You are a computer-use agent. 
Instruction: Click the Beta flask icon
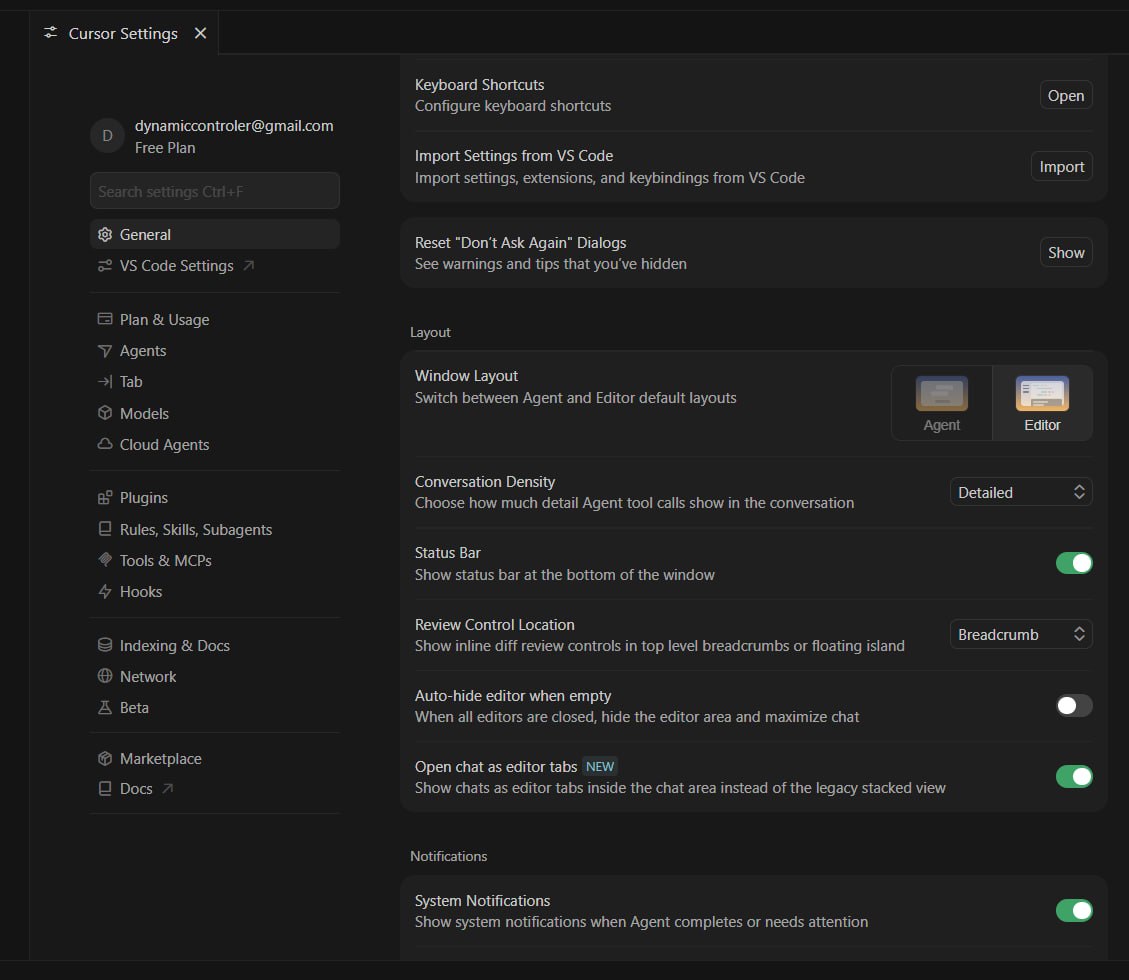tap(105, 707)
